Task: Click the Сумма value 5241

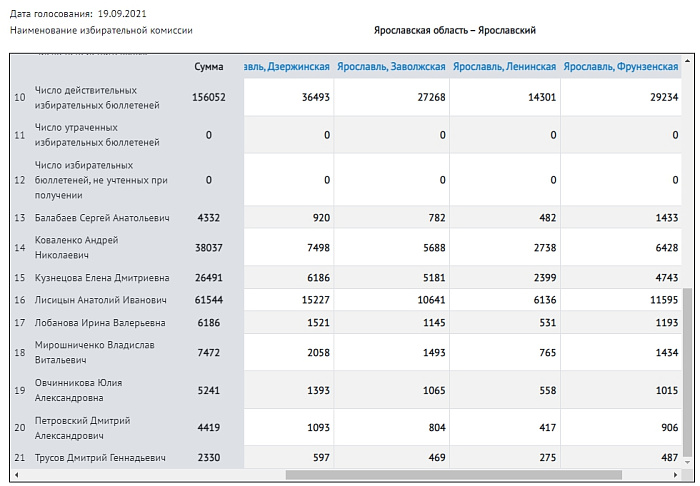Action: [x=208, y=390]
